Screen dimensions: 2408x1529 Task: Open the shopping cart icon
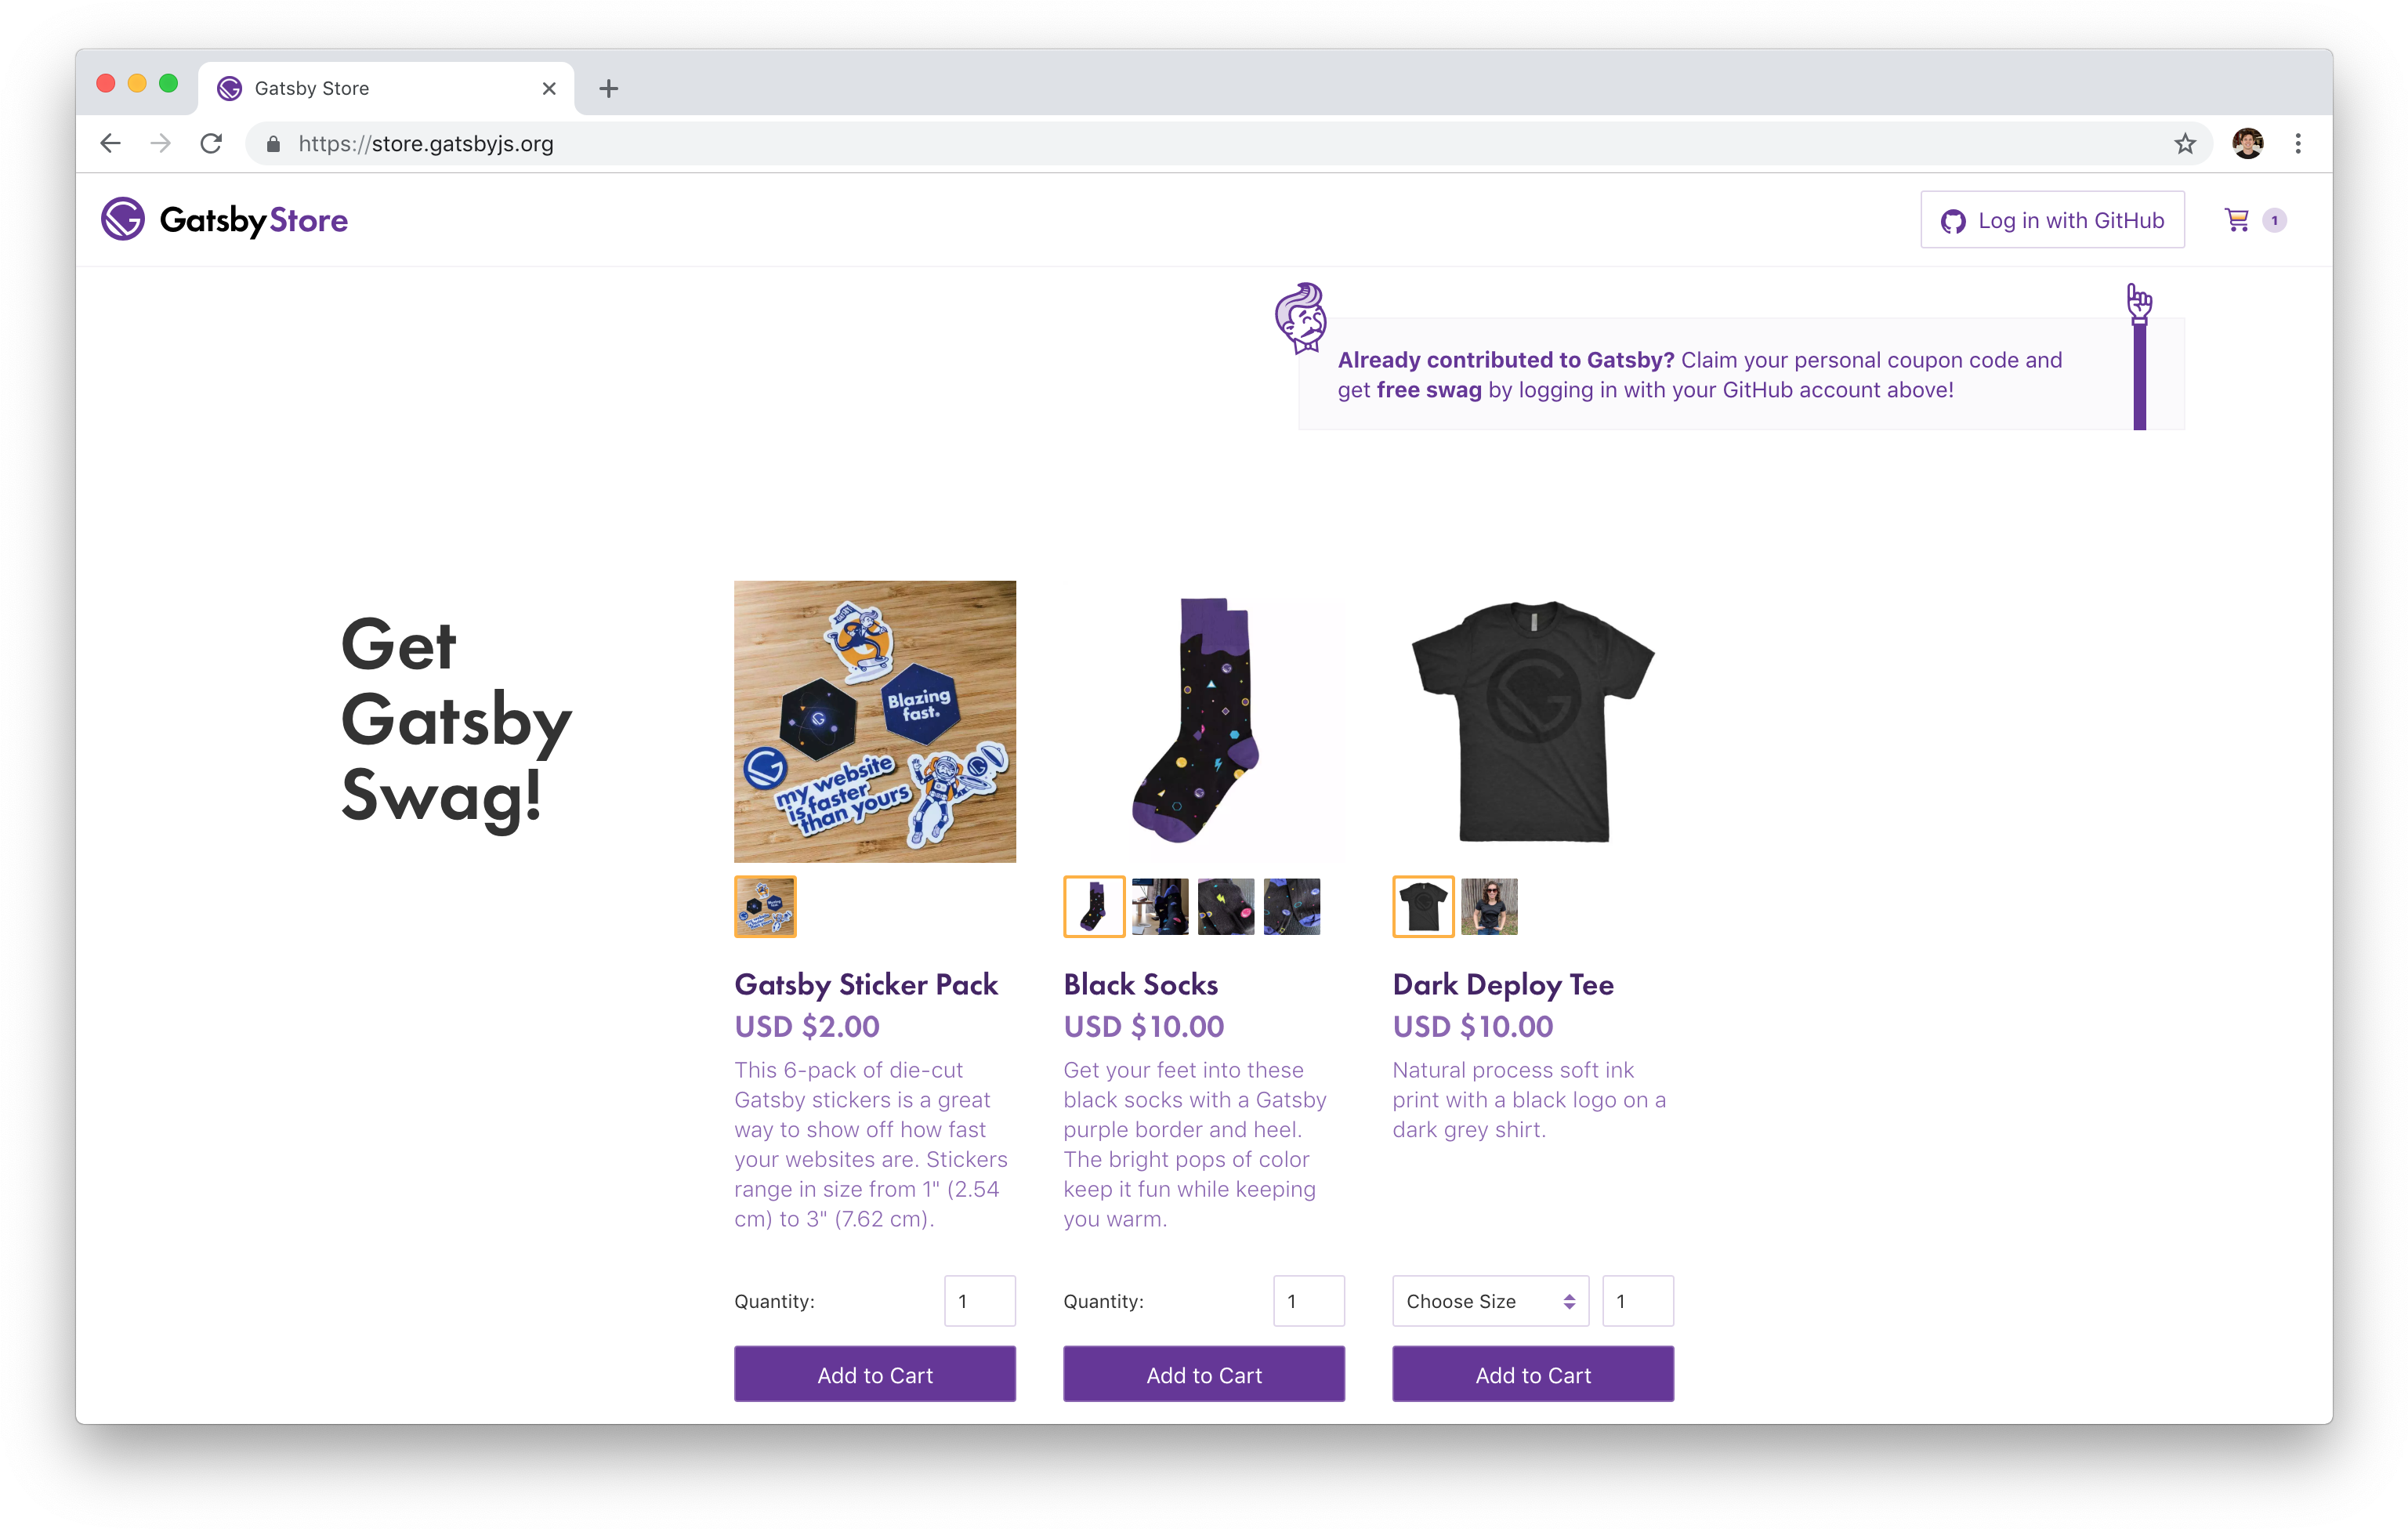click(2237, 220)
